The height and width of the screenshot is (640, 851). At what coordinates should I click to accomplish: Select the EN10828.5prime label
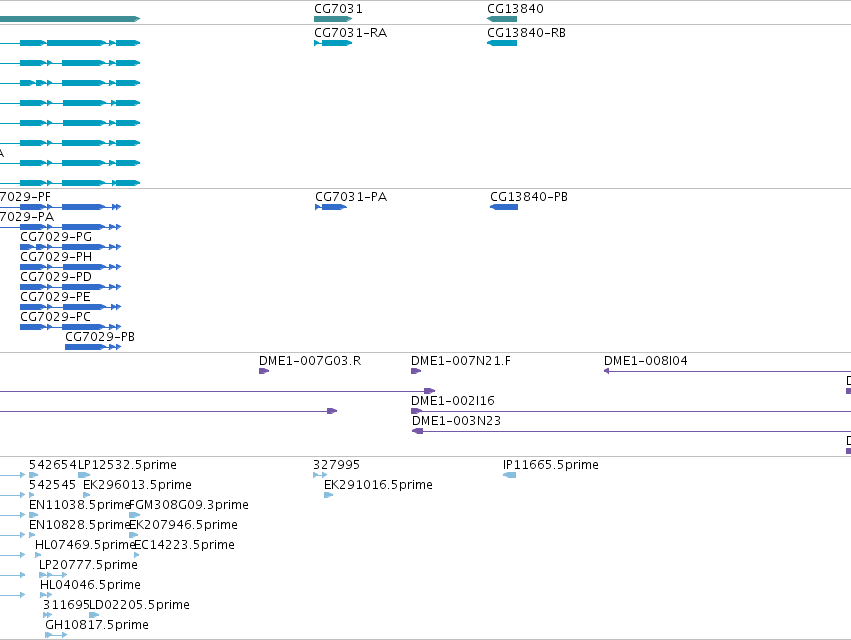[79, 525]
